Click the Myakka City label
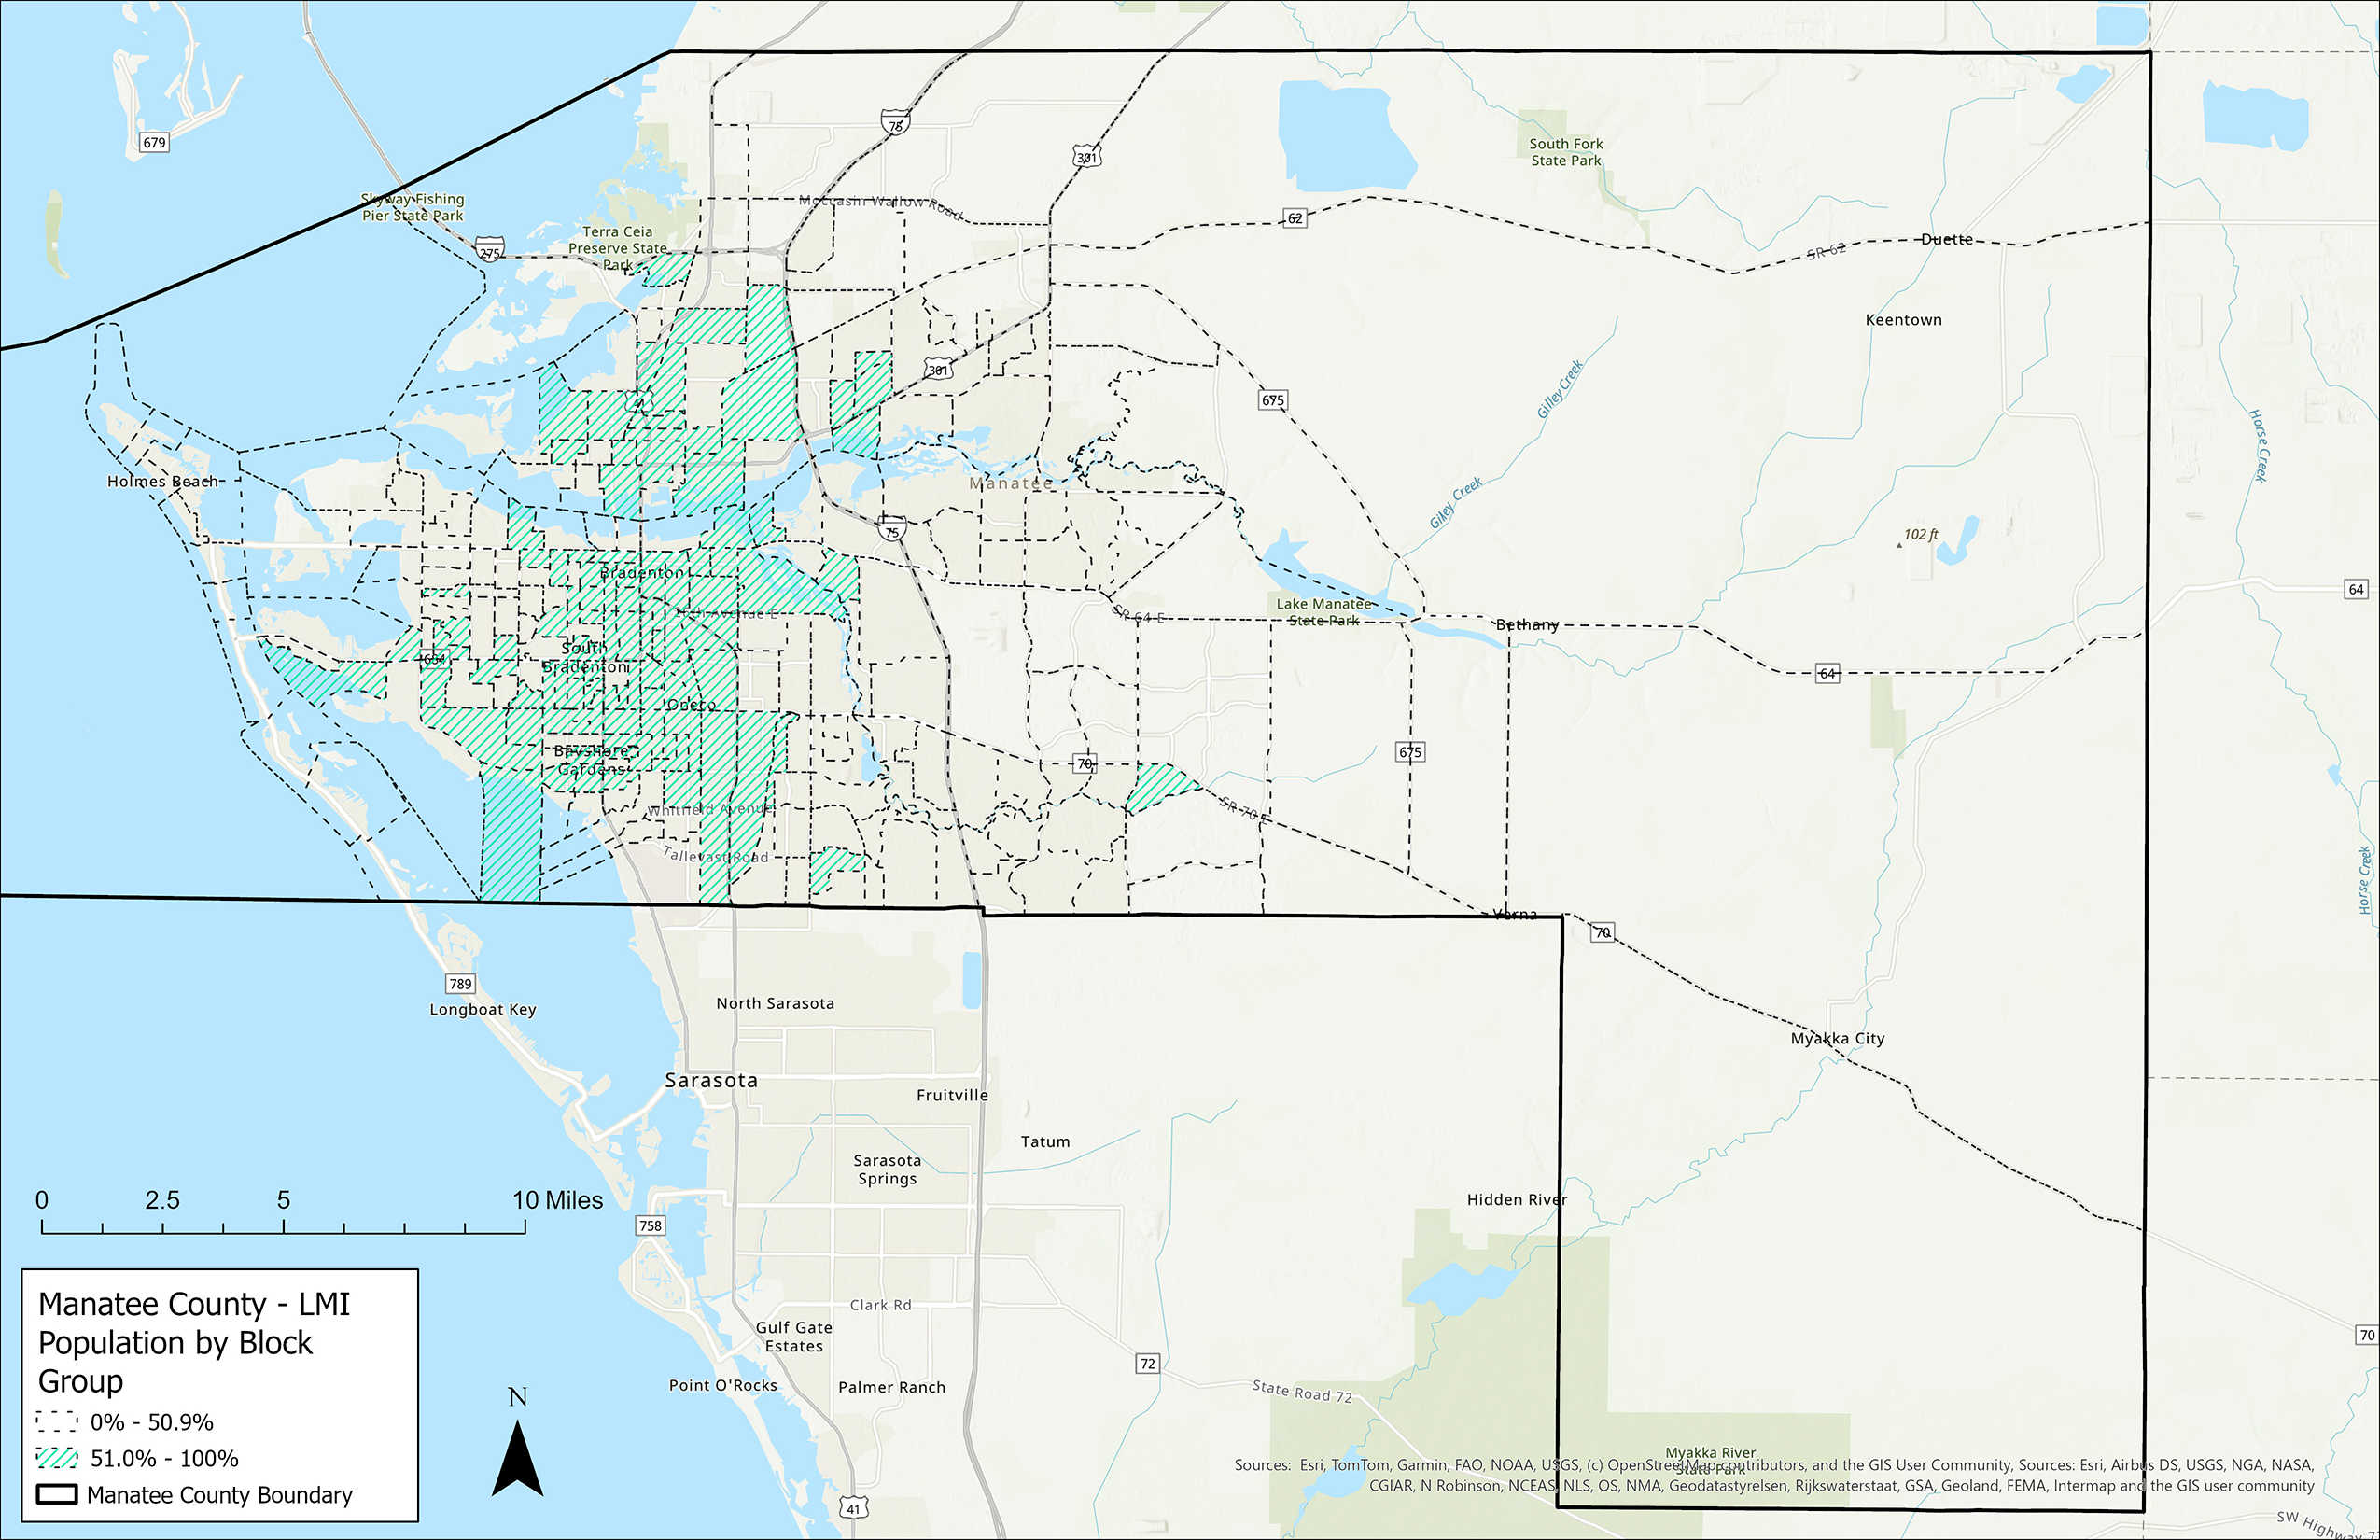This screenshot has height=1540, width=2380. (x=1837, y=1038)
